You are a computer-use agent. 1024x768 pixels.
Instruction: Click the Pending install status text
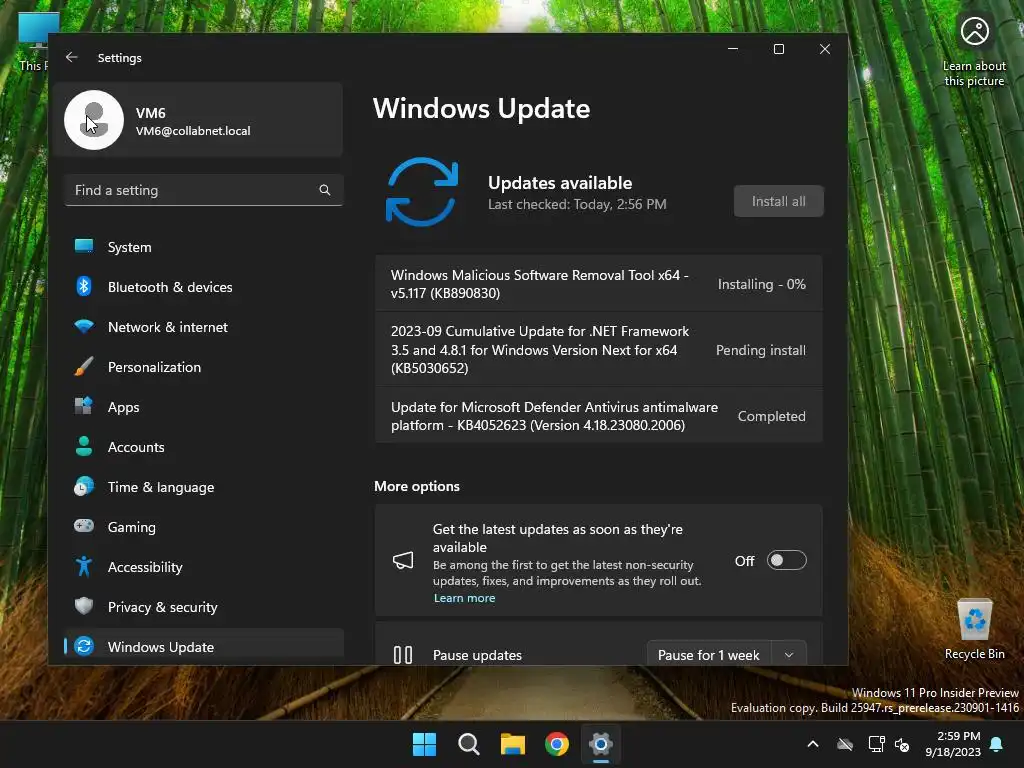[x=761, y=350]
